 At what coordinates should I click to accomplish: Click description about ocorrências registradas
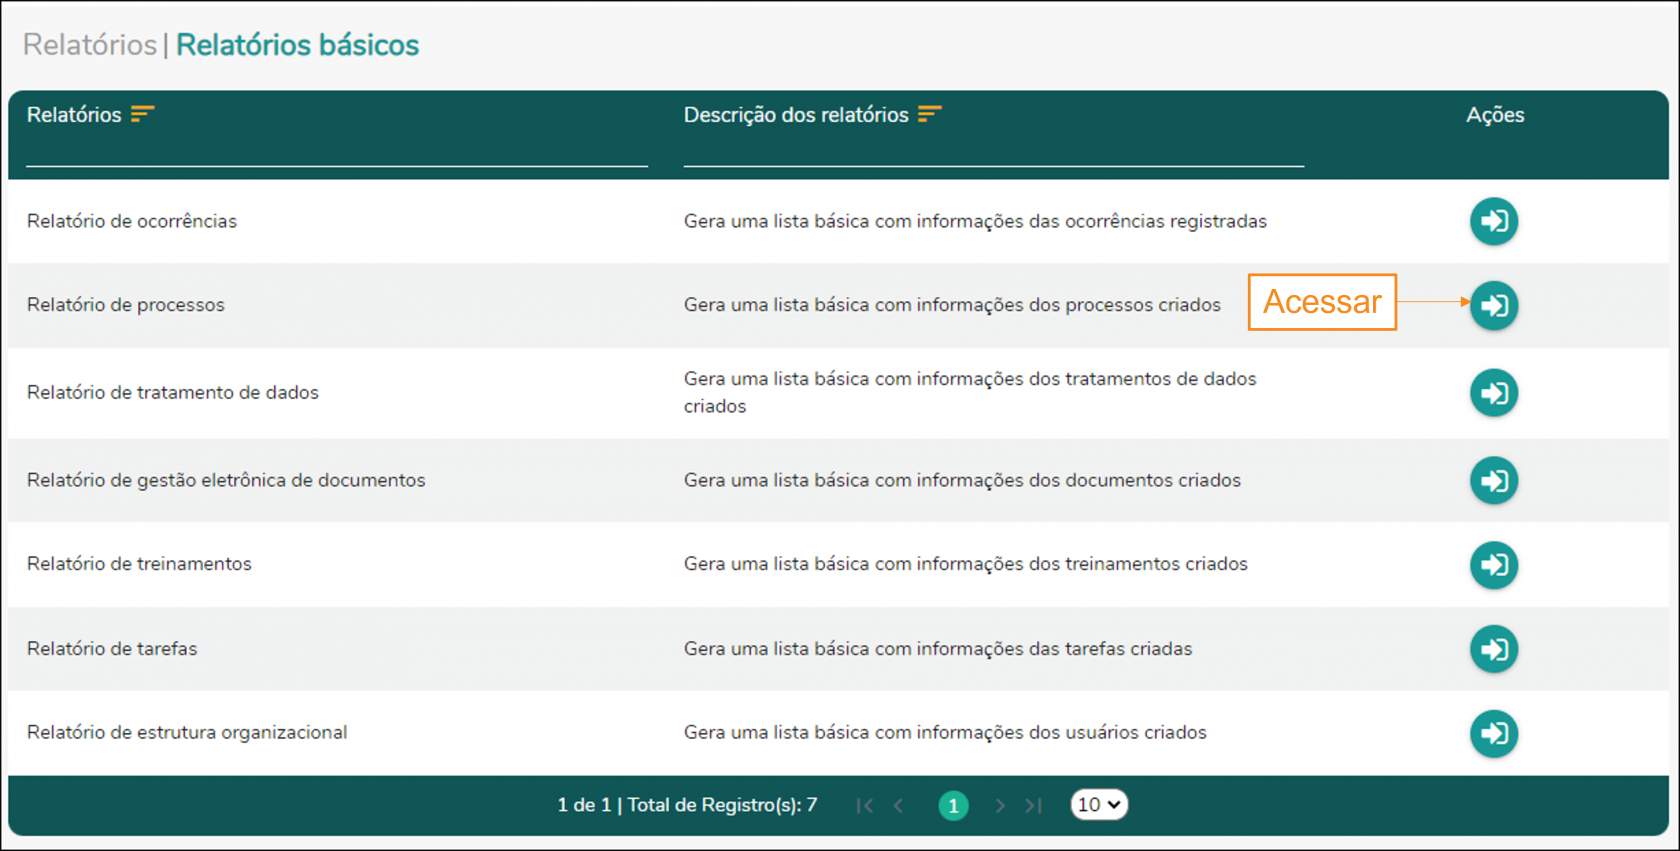pyautogui.click(x=975, y=221)
